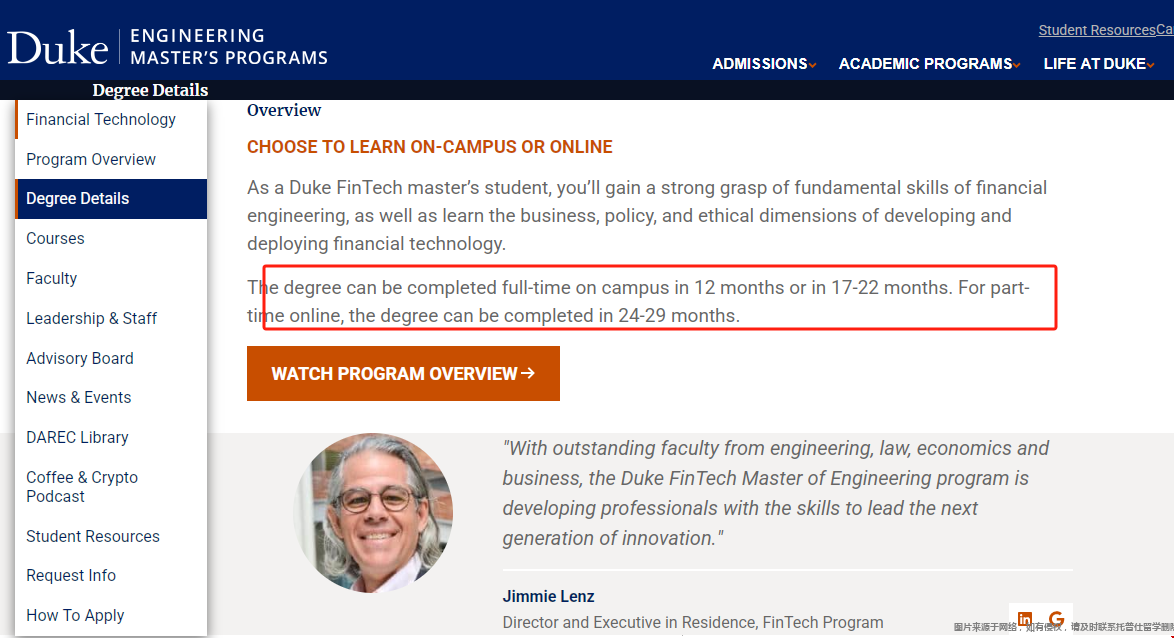Click the Duke logo in the header
Viewport: 1174px width, 638px height.
tap(58, 47)
